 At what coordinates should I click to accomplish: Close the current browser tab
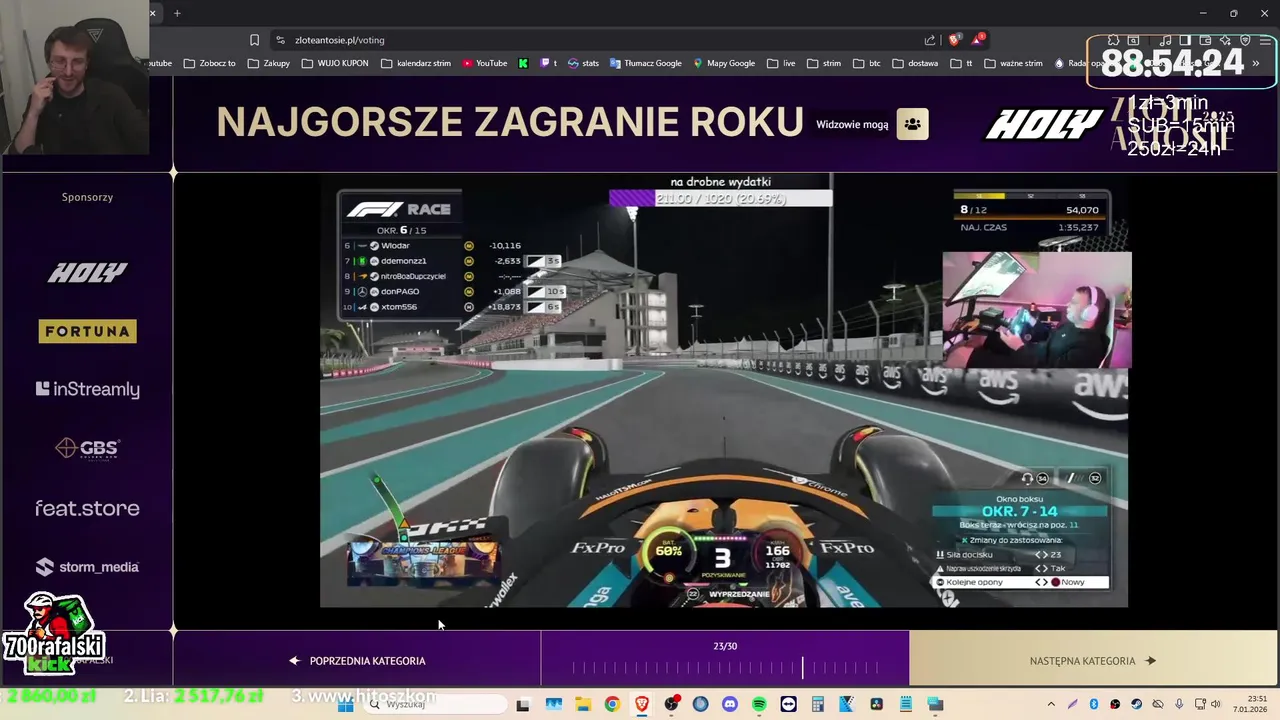click(x=153, y=13)
